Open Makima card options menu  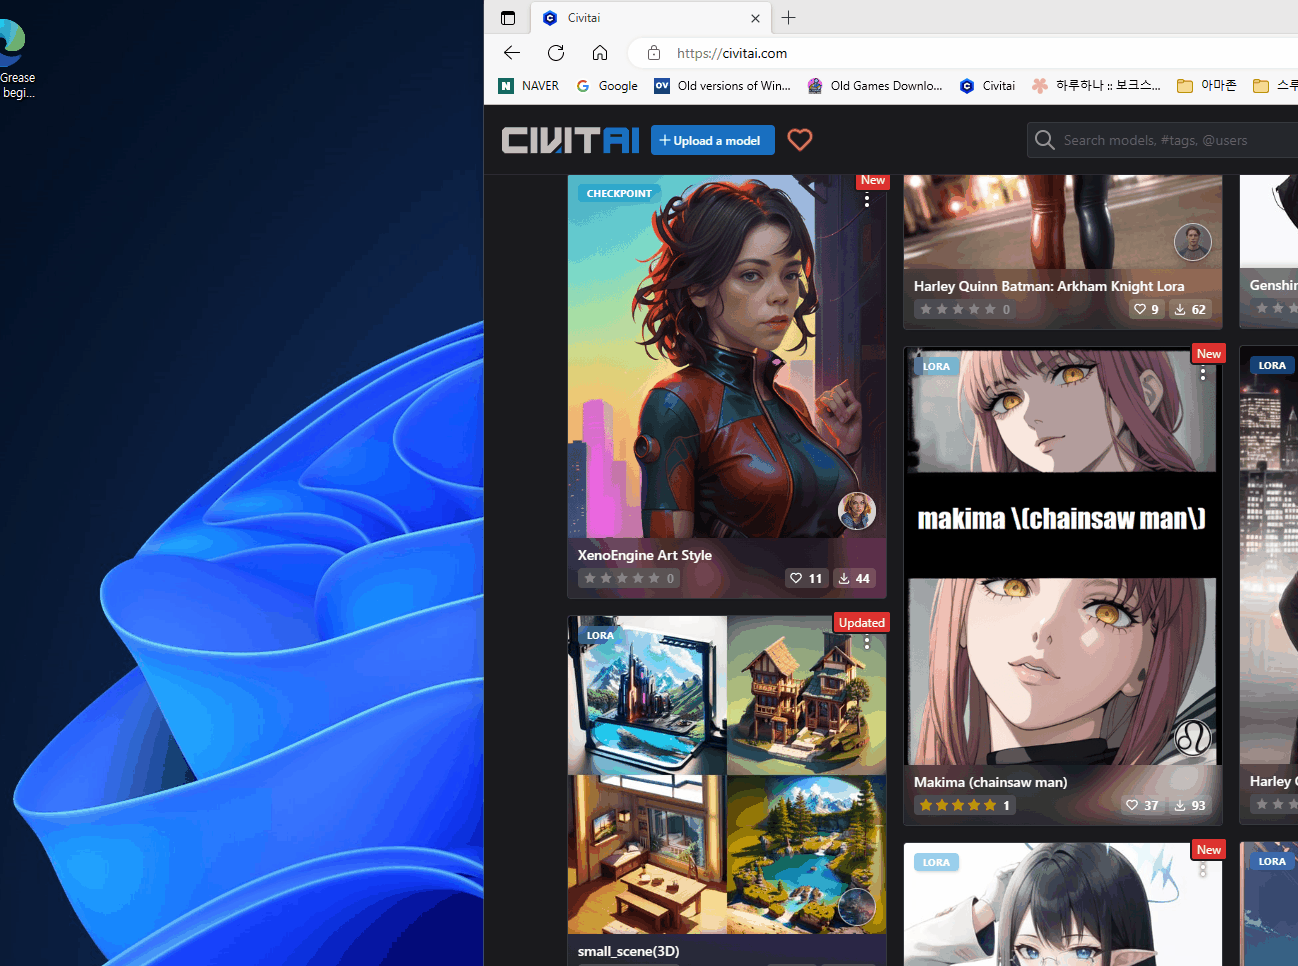tap(1203, 373)
